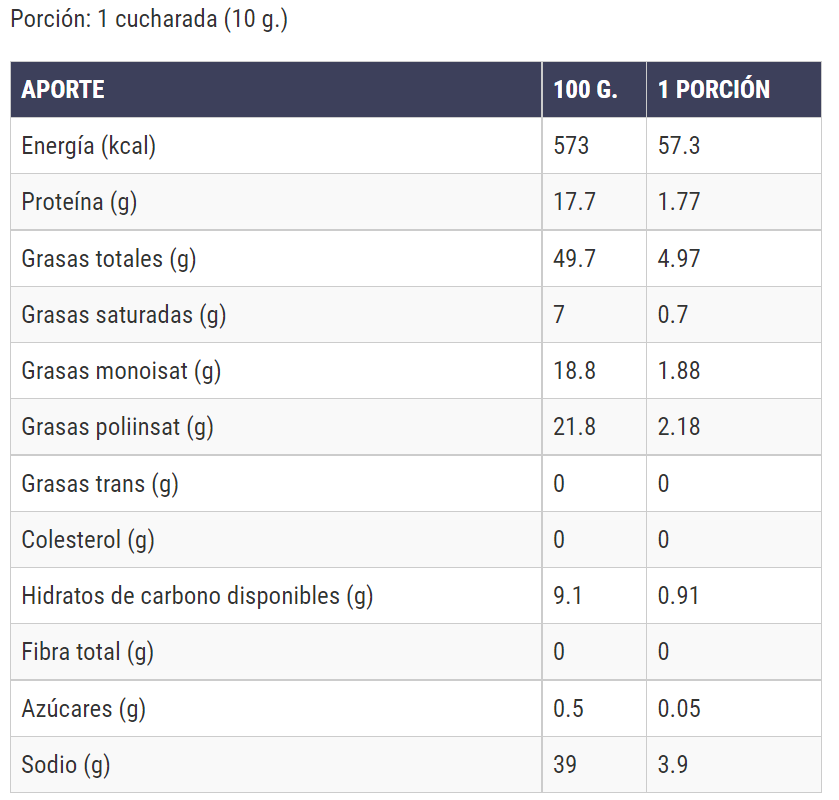Viewport: 839px width, 800px height.
Task: Select the Proteína (g) row label
Action: point(79,202)
